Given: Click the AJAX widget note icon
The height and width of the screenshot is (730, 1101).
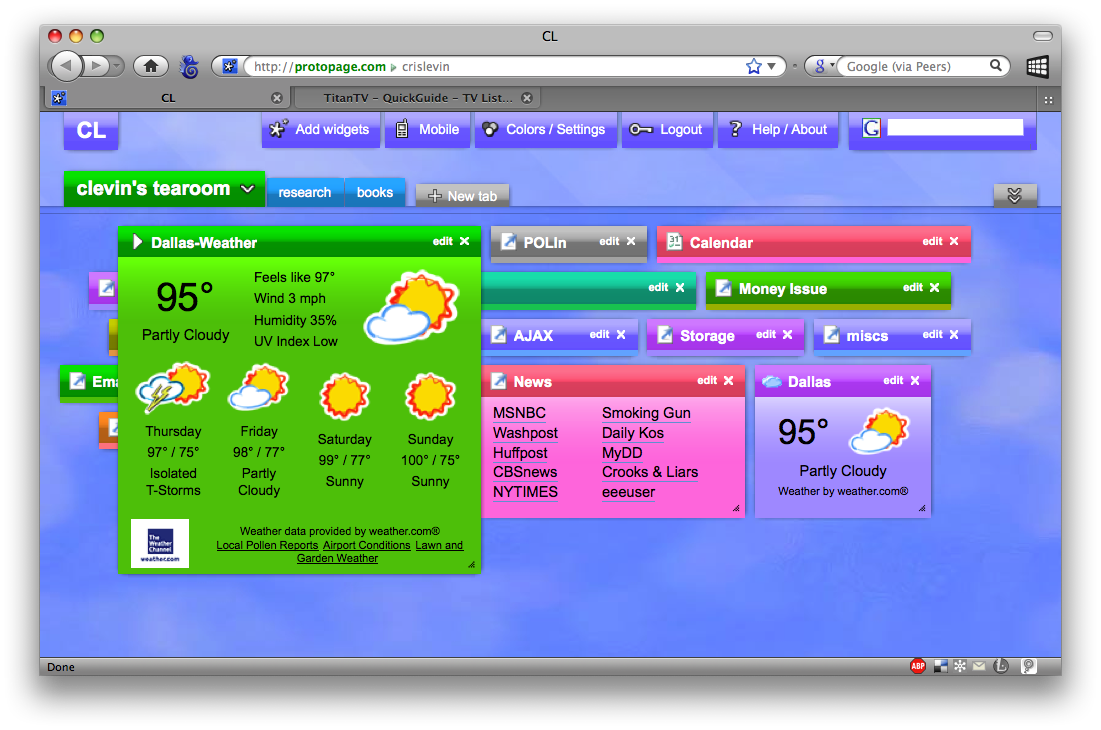Looking at the screenshot, I should [499, 335].
